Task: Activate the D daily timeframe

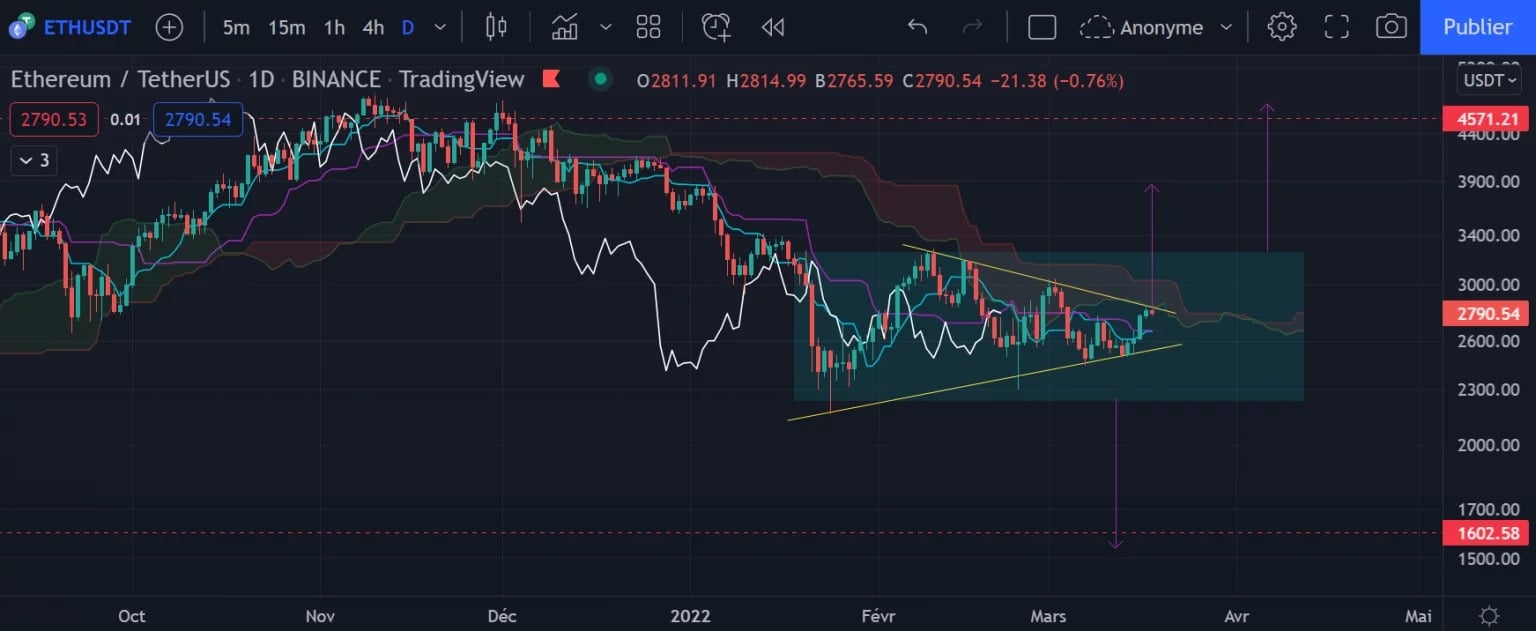Action: click(x=407, y=27)
